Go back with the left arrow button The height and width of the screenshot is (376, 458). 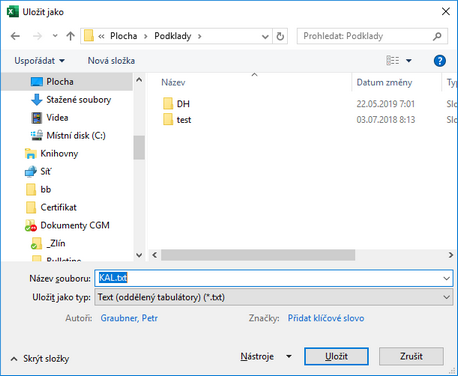click(x=15, y=36)
